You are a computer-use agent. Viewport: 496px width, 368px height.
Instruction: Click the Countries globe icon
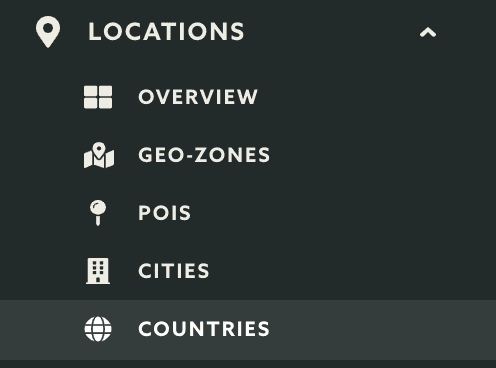[98, 329]
